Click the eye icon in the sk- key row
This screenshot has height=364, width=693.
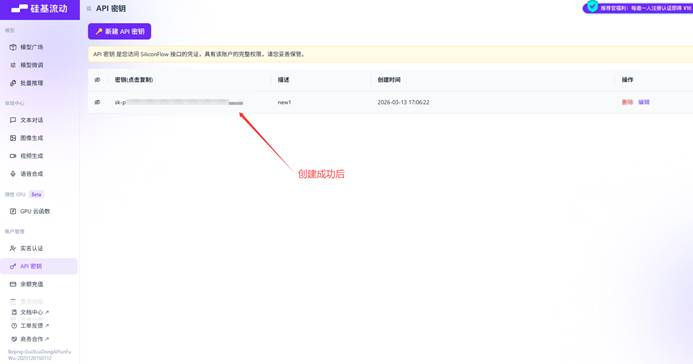(97, 102)
